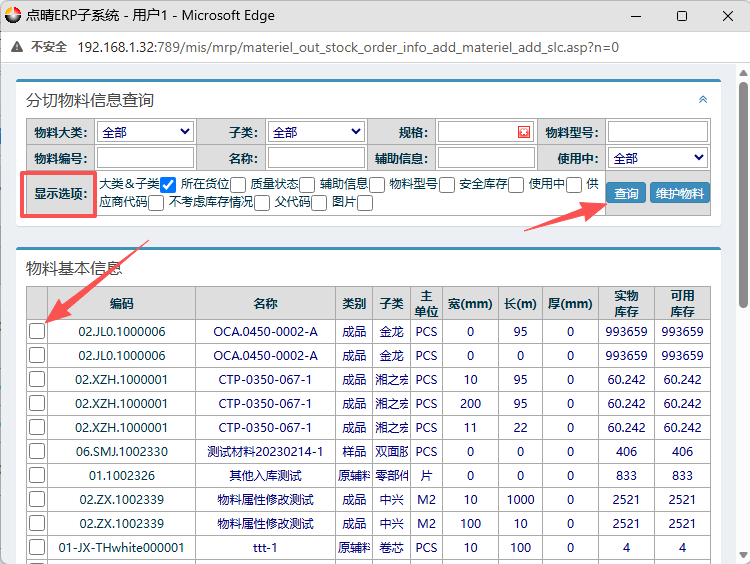Focus the 辅助信息 input field

[x=486, y=158]
